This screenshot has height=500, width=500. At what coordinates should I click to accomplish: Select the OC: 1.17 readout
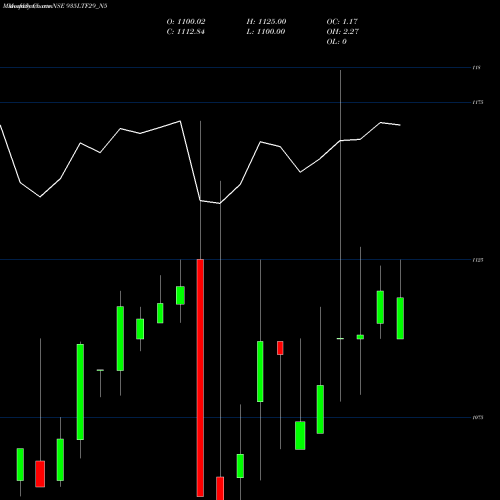click(342, 22)
